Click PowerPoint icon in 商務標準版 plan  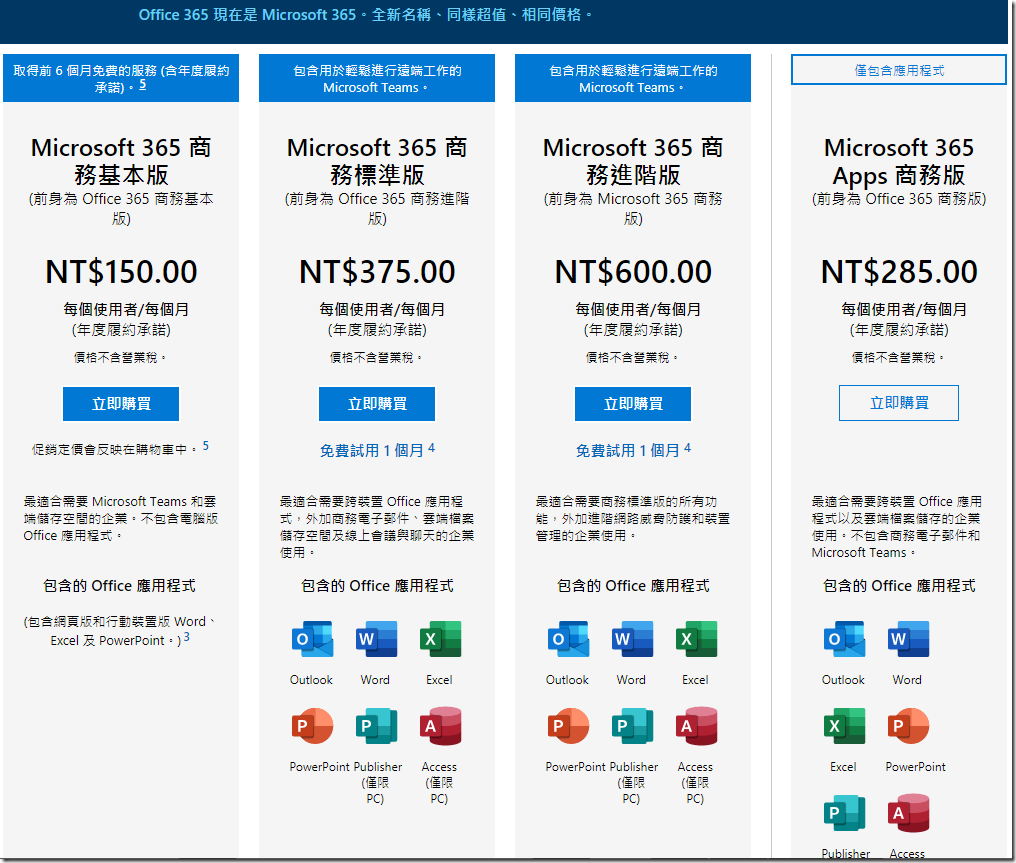click(x=312, y=726)
